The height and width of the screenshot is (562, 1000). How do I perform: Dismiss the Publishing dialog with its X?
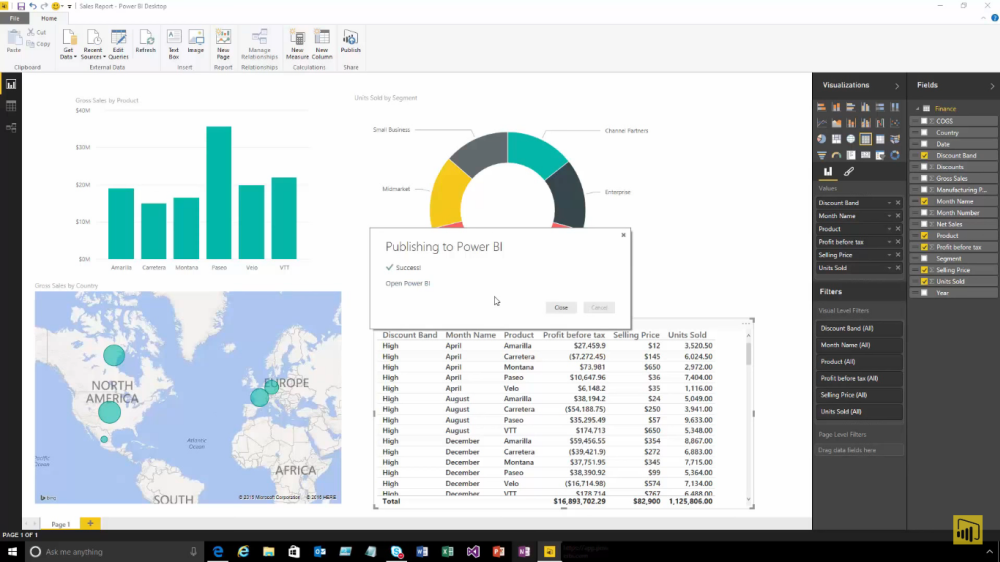[623, 235]
